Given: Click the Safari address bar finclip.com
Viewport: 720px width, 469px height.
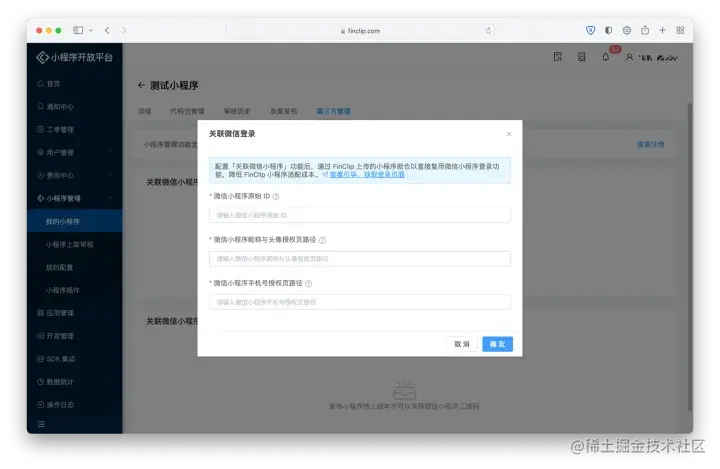Looking at the screenshot, I should [360, 31].
